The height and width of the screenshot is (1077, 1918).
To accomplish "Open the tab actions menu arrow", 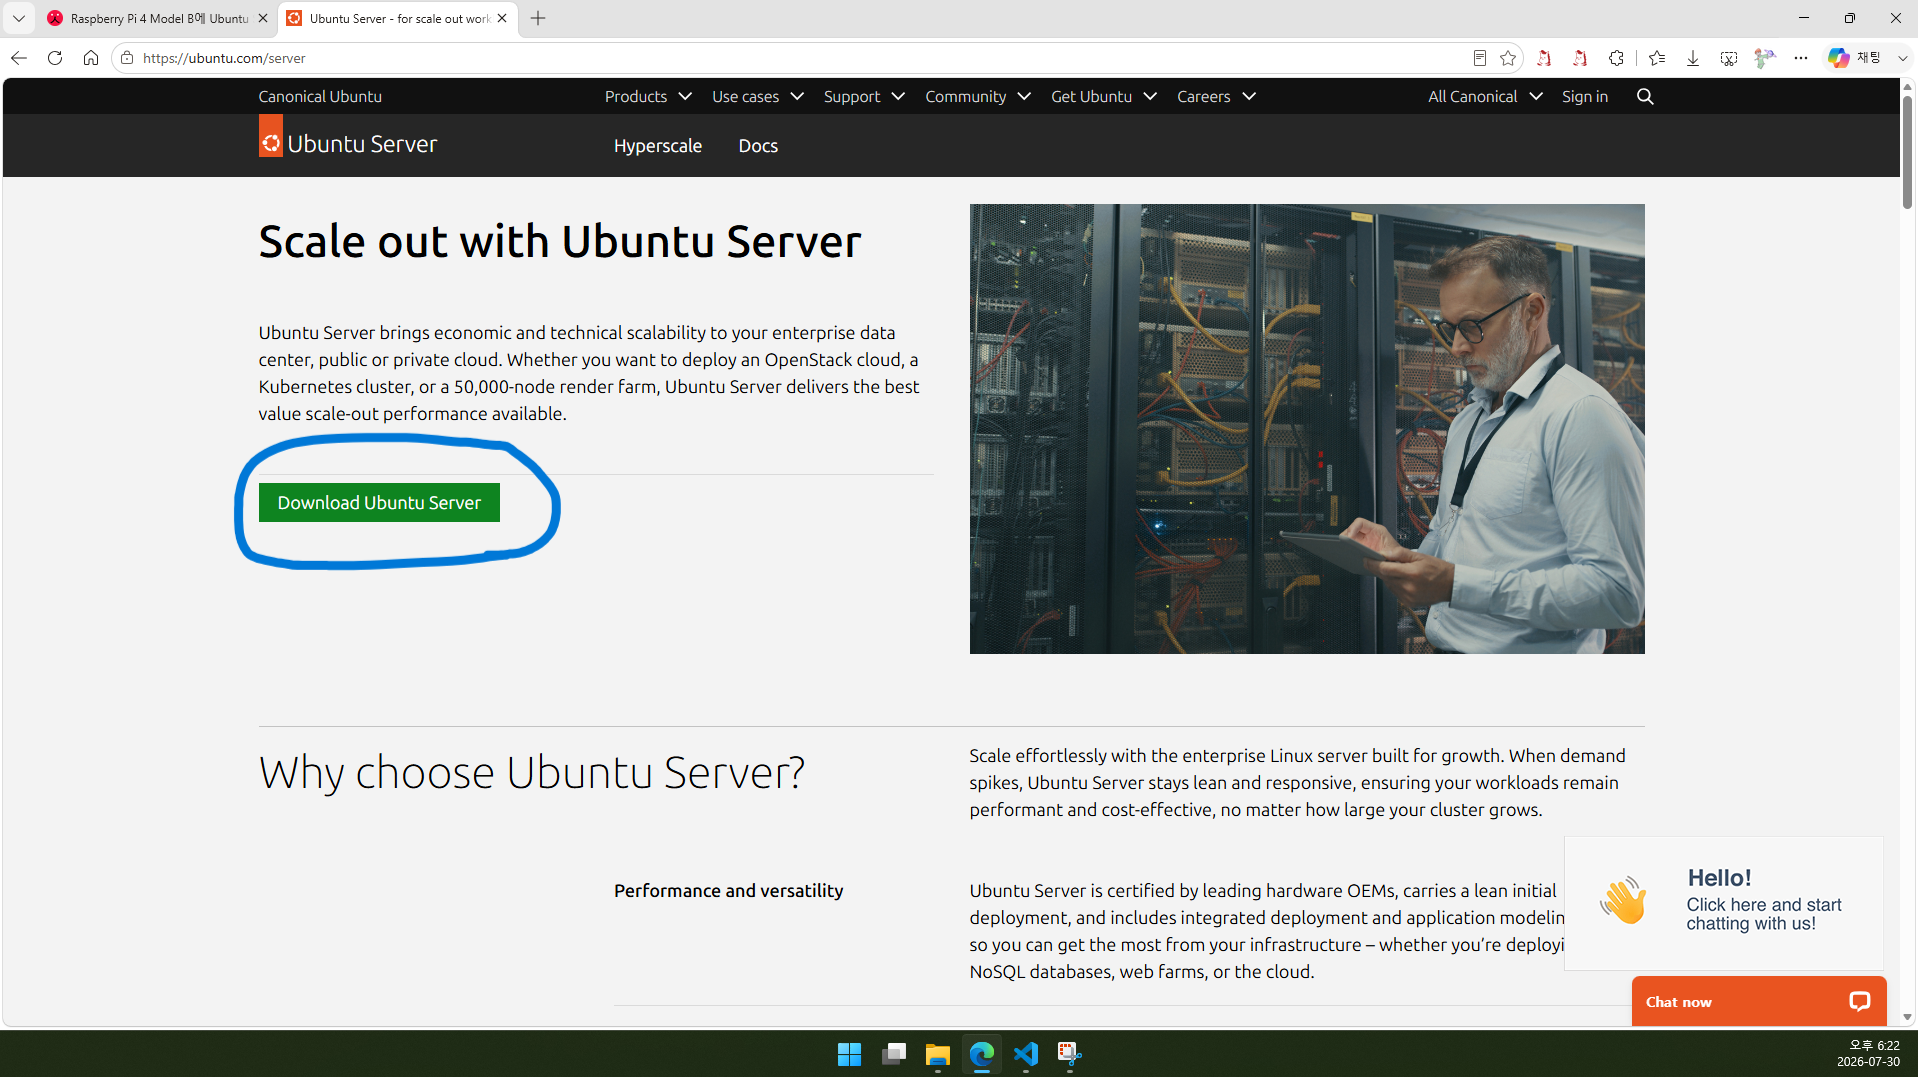I will click(18, 18).
